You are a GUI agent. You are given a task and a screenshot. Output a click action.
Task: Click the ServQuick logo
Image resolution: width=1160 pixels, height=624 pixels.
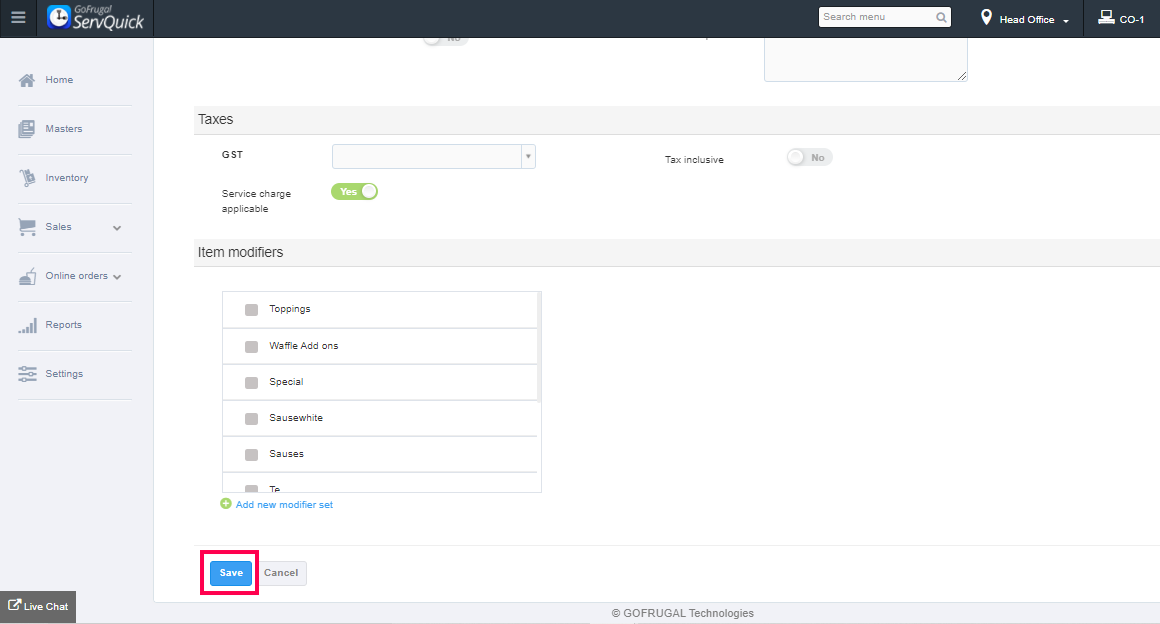point(95,18)
